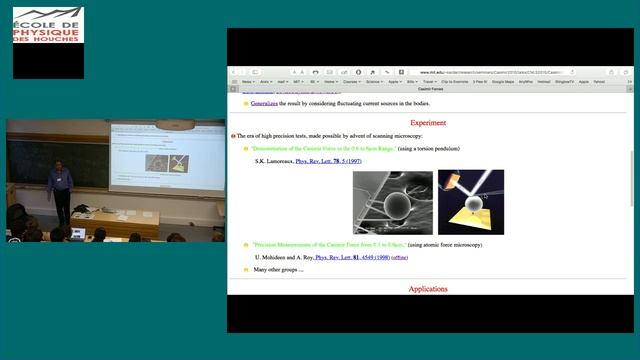This screenshot has height=360, width=640.
Task: Click the round circle toolbar icon
Action: click(x=358, y=72)
